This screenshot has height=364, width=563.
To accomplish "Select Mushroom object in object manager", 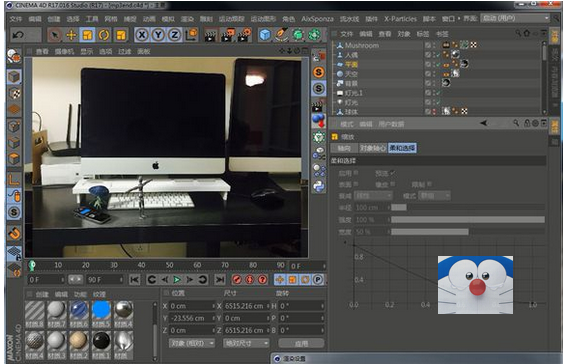I will point(362,46).
